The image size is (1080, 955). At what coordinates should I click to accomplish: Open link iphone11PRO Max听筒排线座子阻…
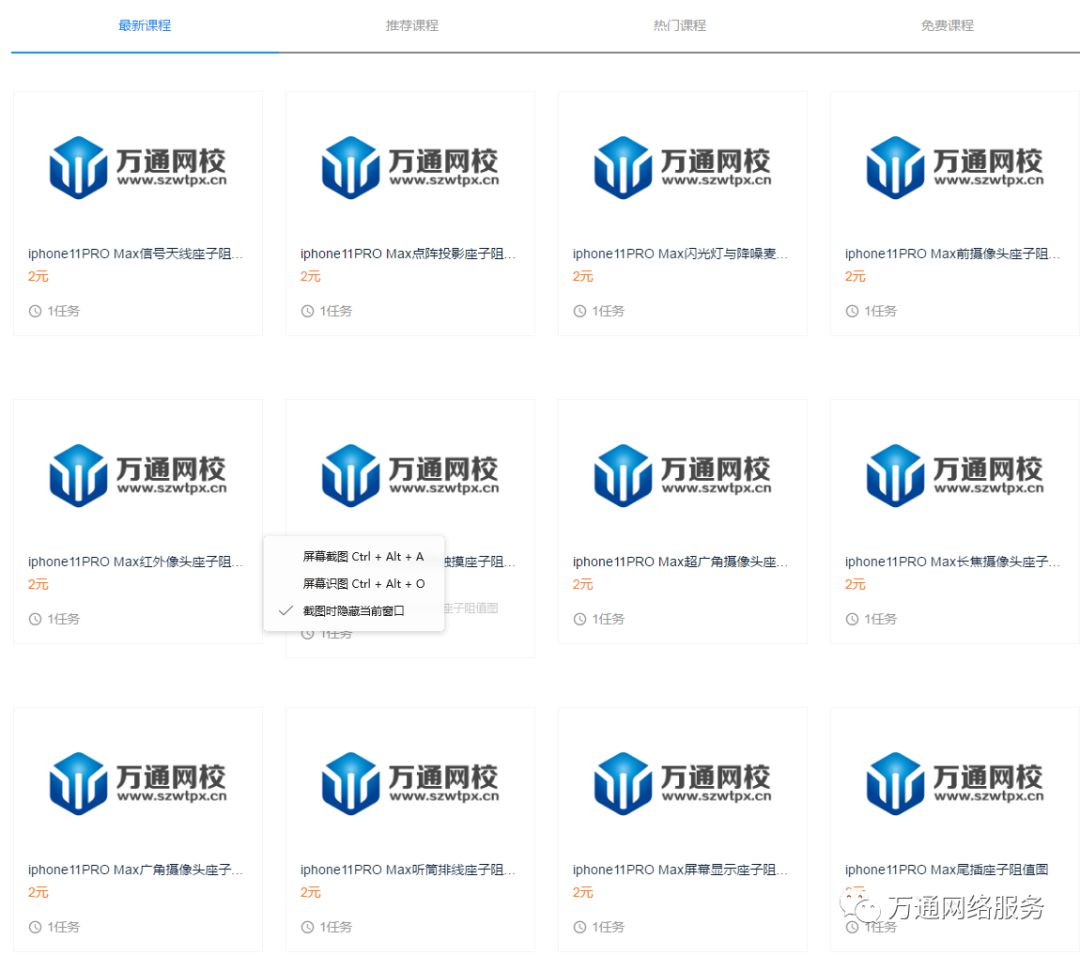(408, 869)
